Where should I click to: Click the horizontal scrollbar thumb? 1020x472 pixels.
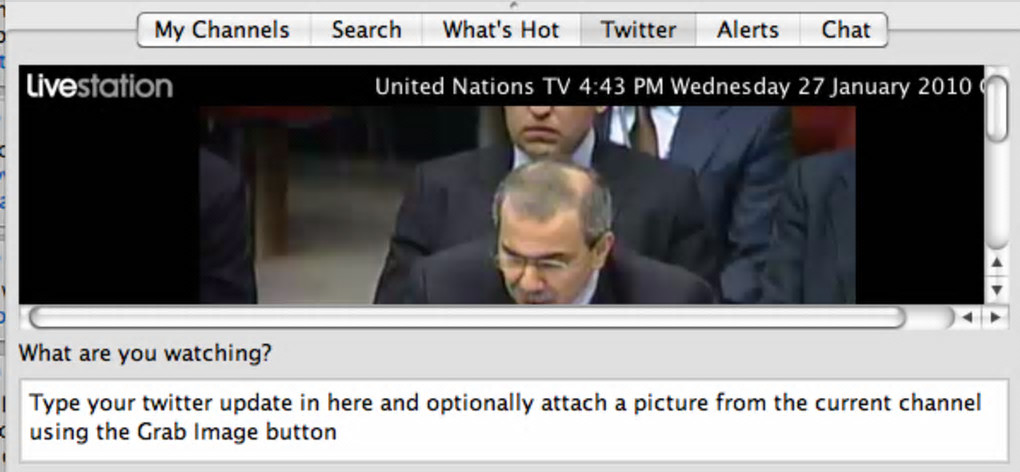click(x=467, y=317)
